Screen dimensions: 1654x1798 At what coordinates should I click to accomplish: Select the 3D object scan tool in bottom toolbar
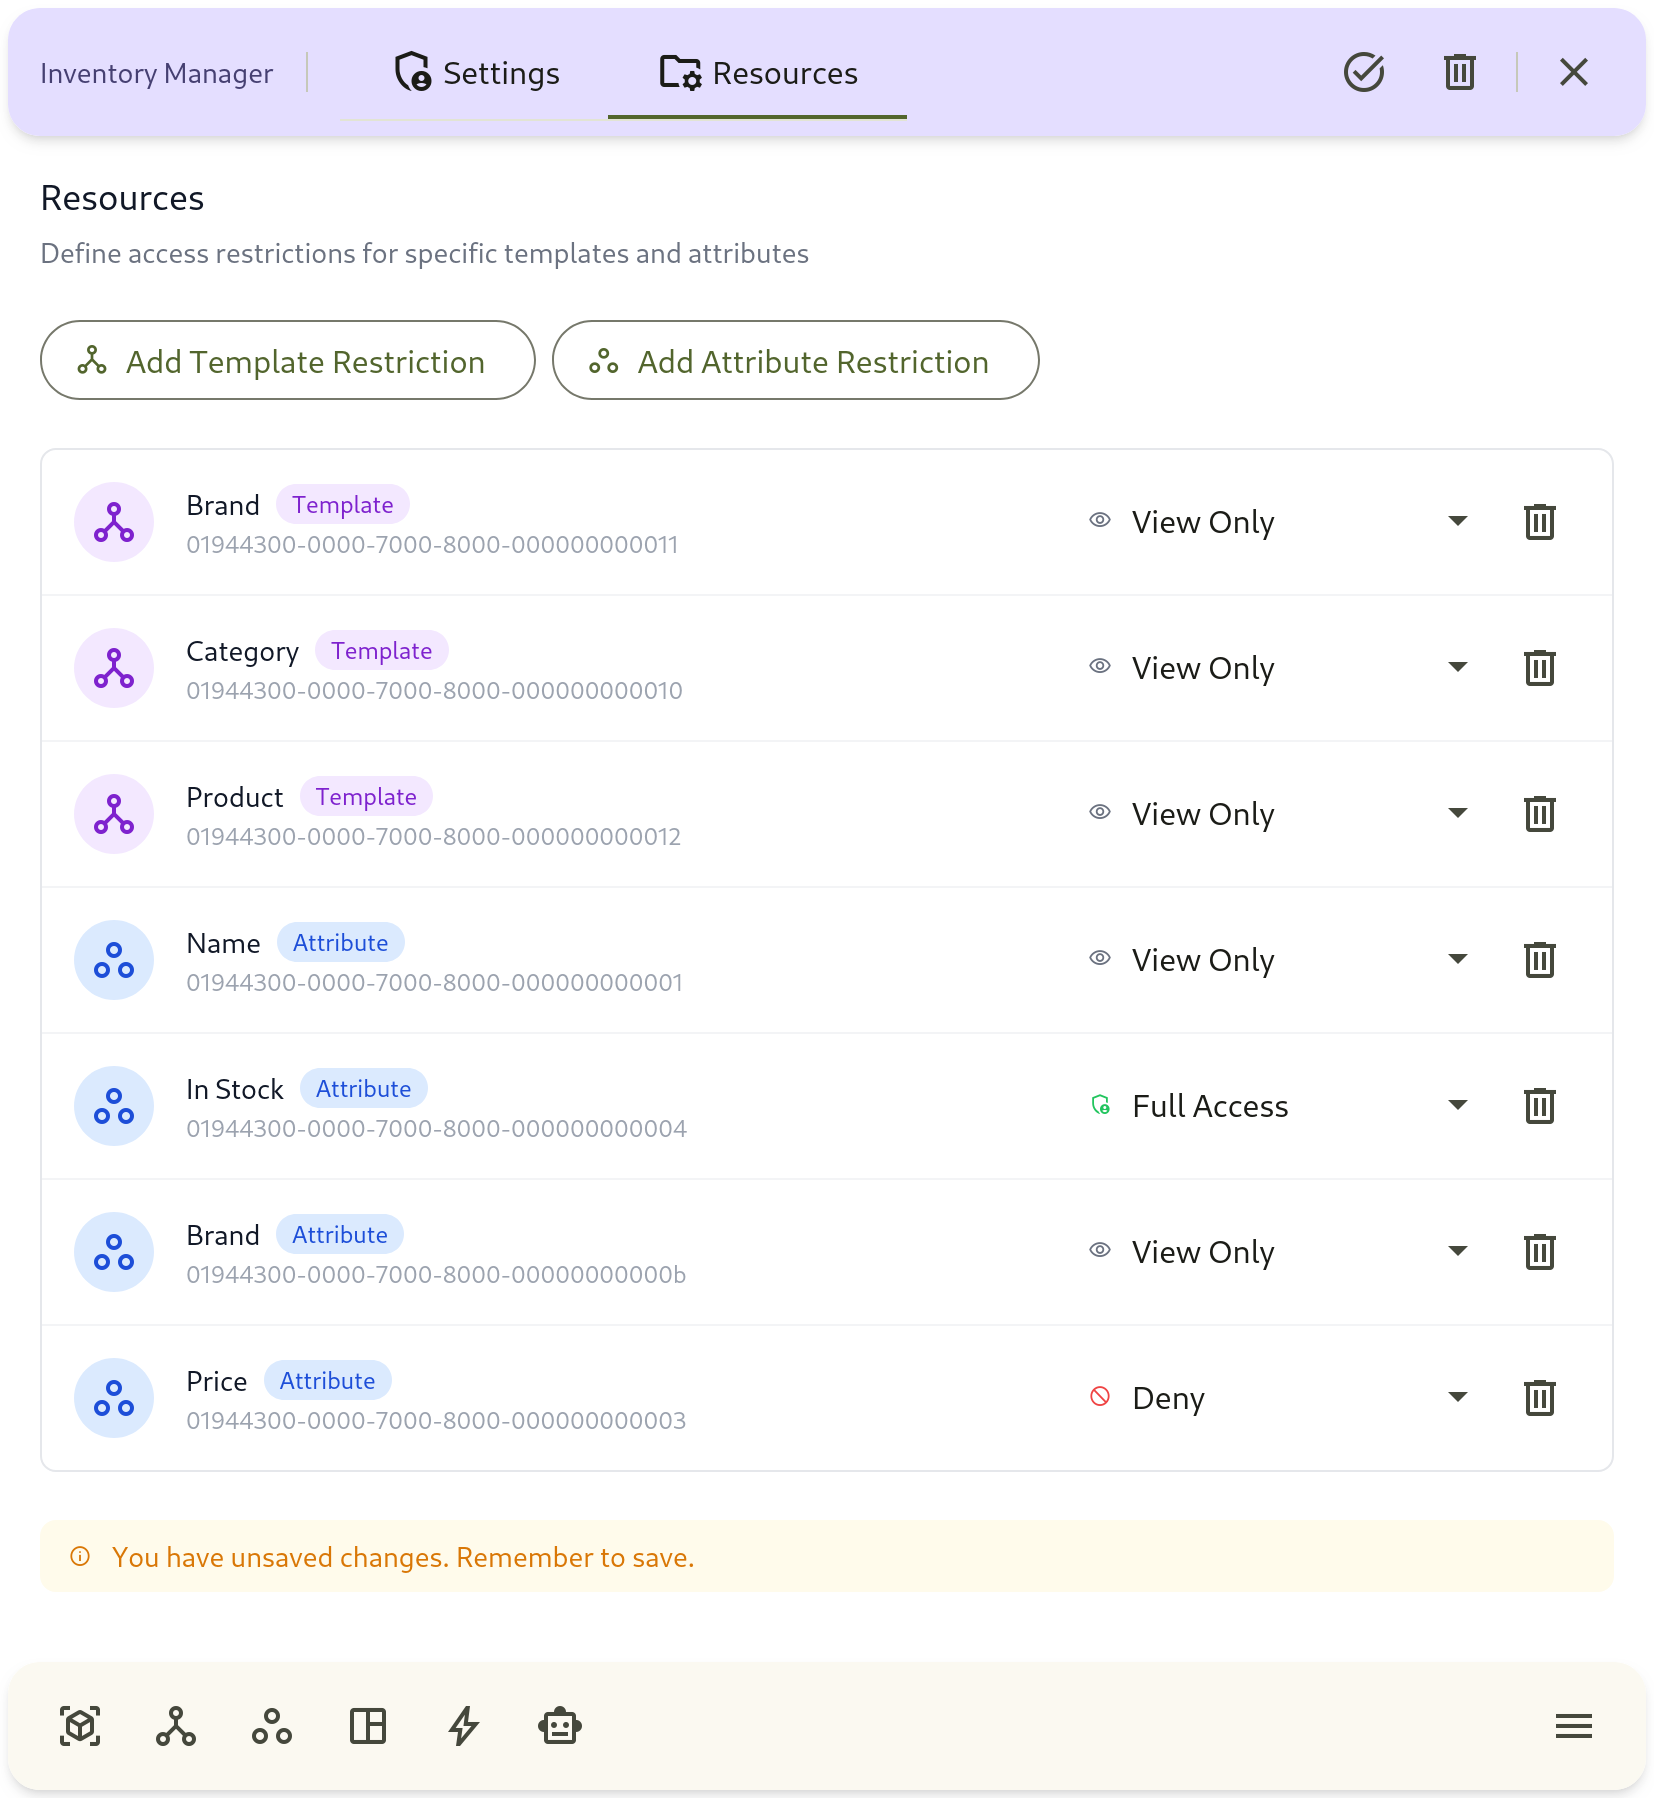coord(80,1725)
